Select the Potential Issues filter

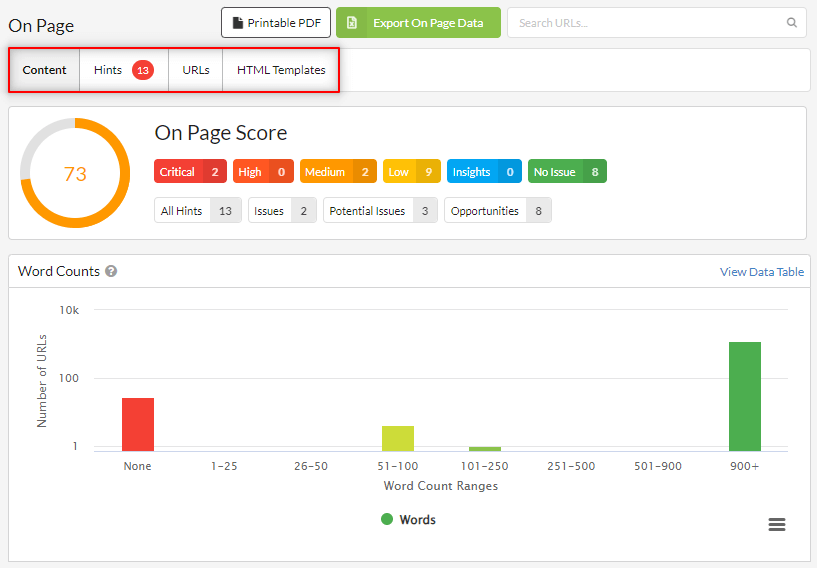point(380,211)
